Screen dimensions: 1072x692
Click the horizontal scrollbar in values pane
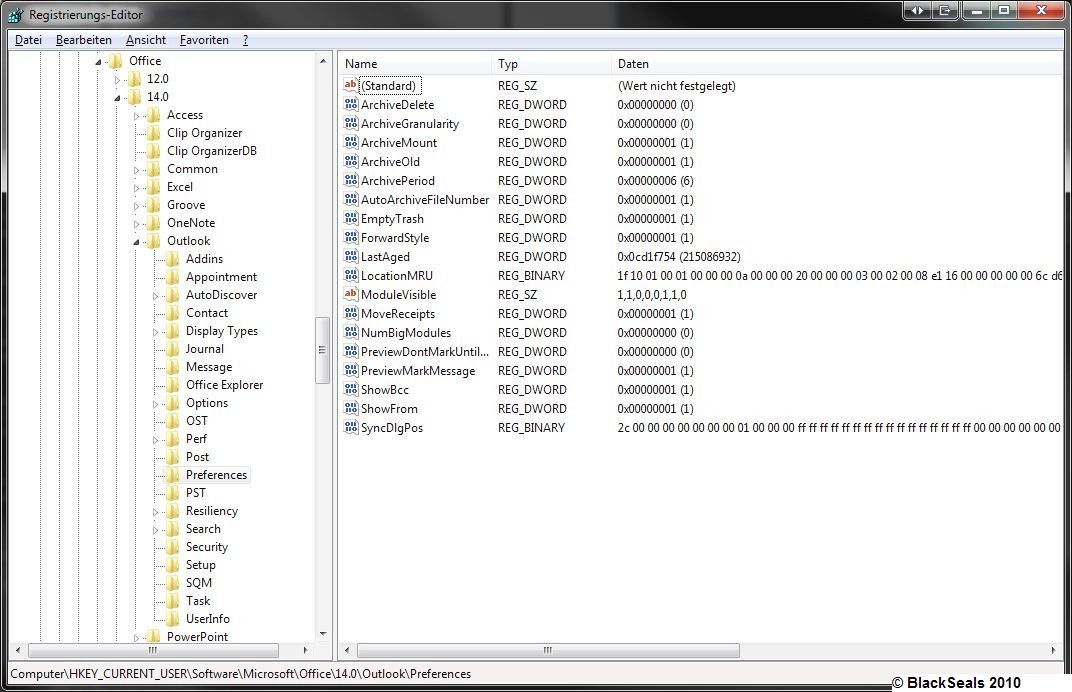[547, 650]
